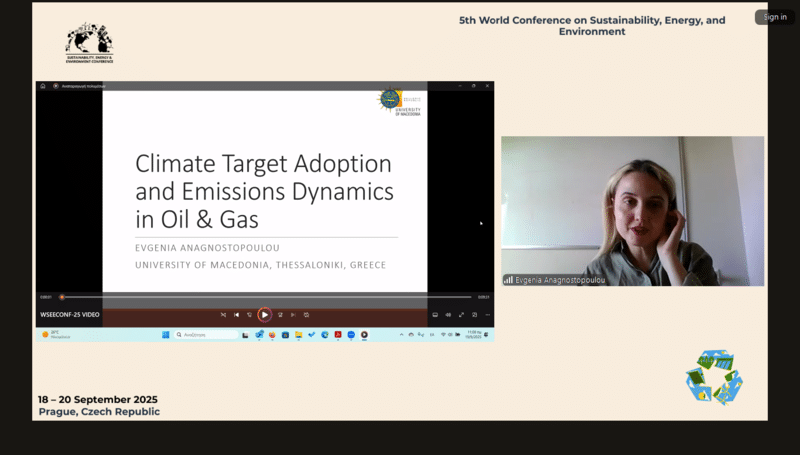This screenshot has height=455, width=800.
Task: Click the video seek progress bar
Action: point(265,297)
